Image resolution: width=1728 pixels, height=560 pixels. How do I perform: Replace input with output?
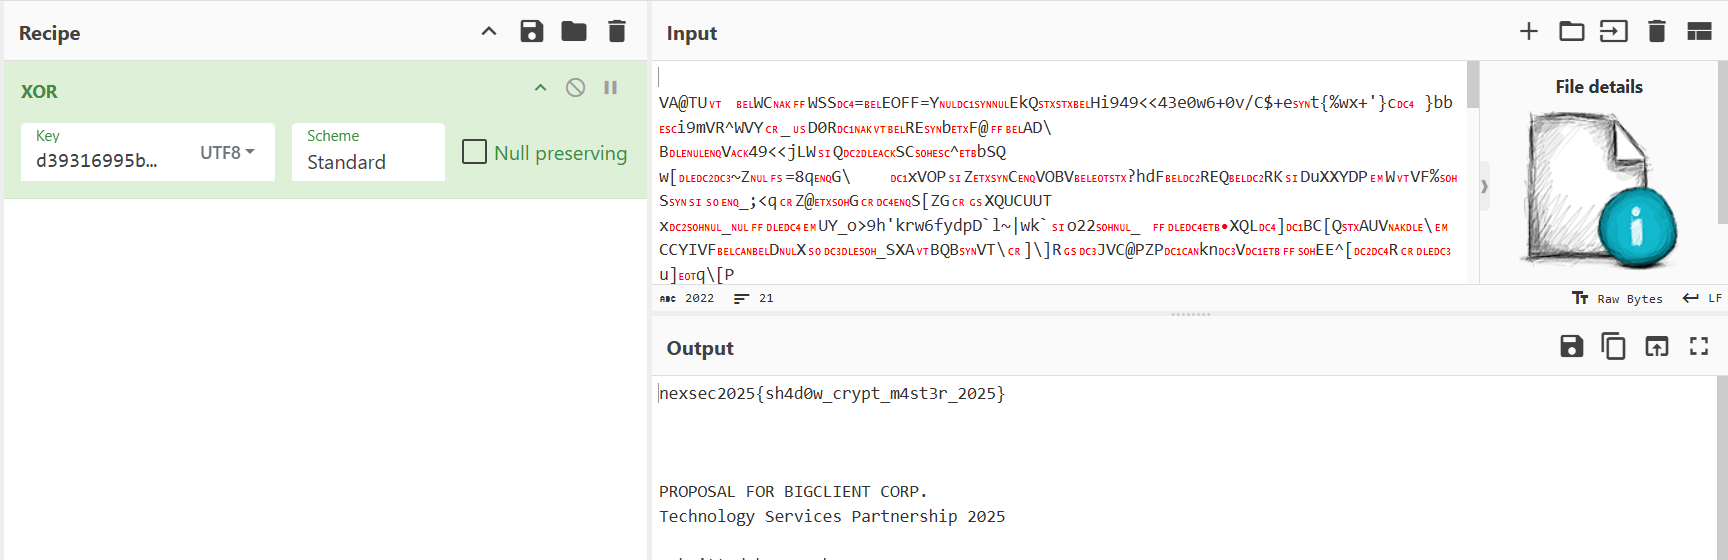1657,347
